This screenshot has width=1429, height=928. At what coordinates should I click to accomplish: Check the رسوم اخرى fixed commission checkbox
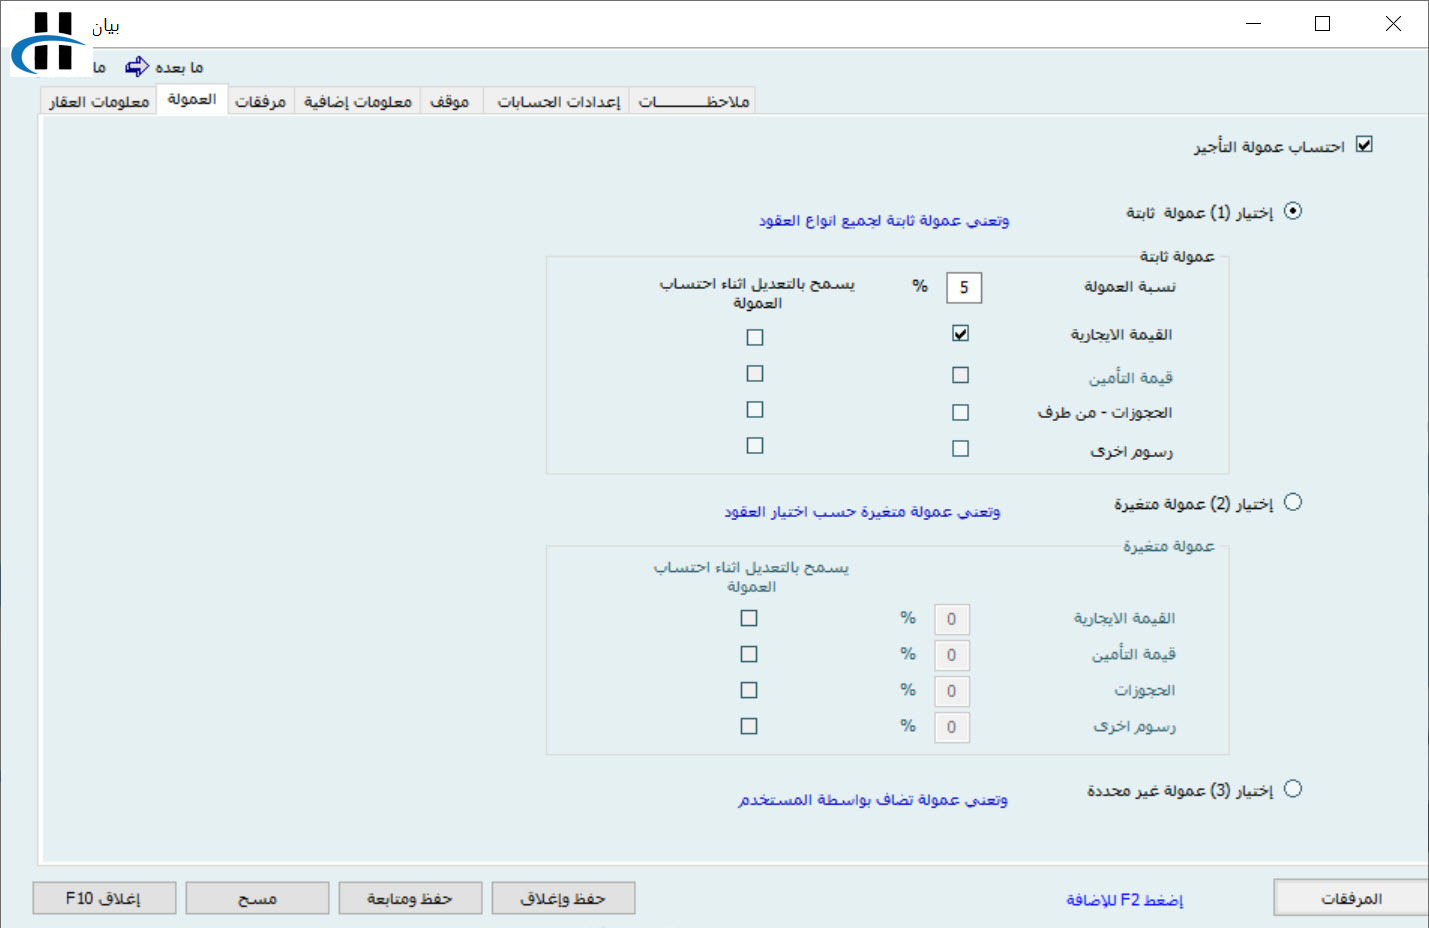point(960,449)
